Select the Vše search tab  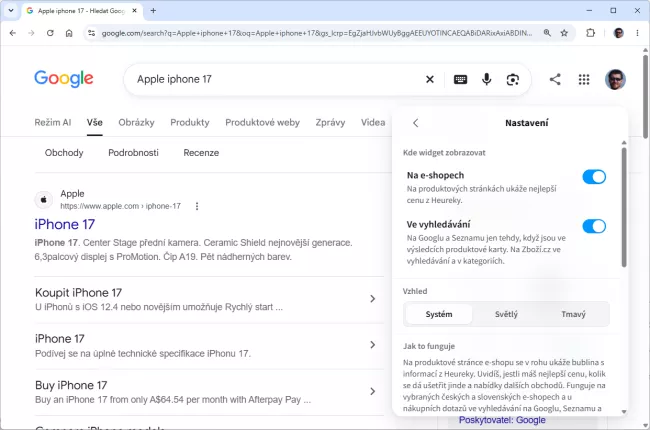tap(95, 122)
